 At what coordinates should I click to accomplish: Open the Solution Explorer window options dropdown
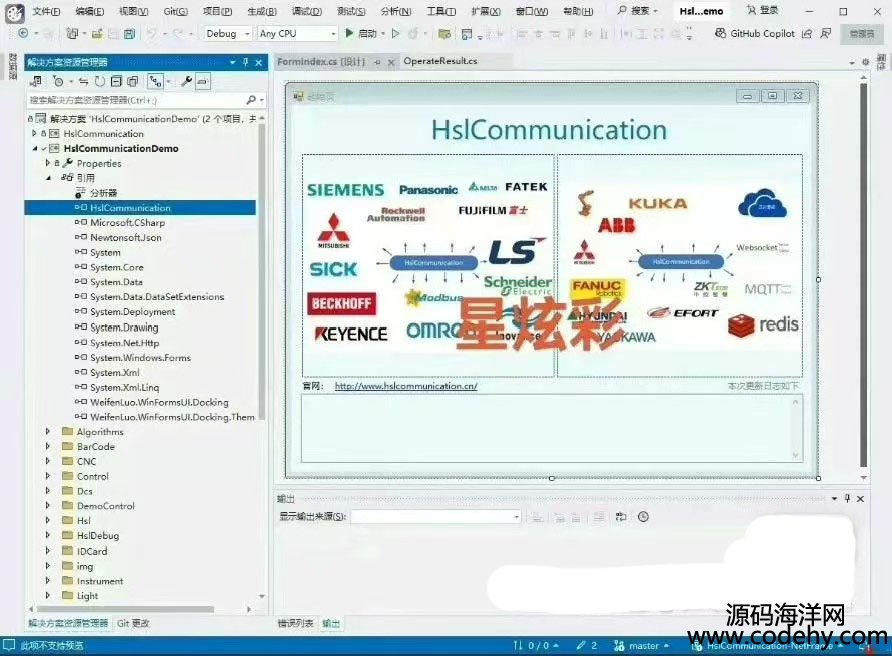click(x=233, y=62)
